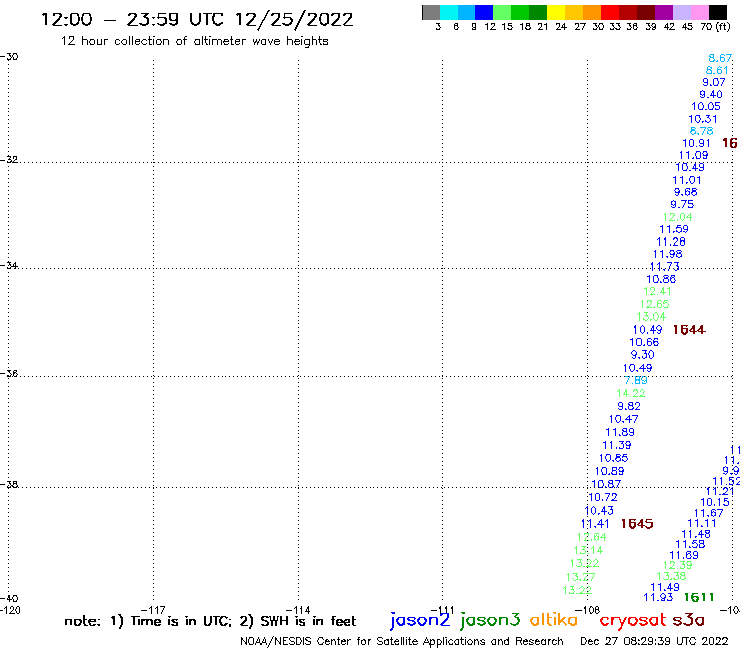Click the wave height value 10.15
This screenshot has width=740, height=650.
[x=715, y=503]
